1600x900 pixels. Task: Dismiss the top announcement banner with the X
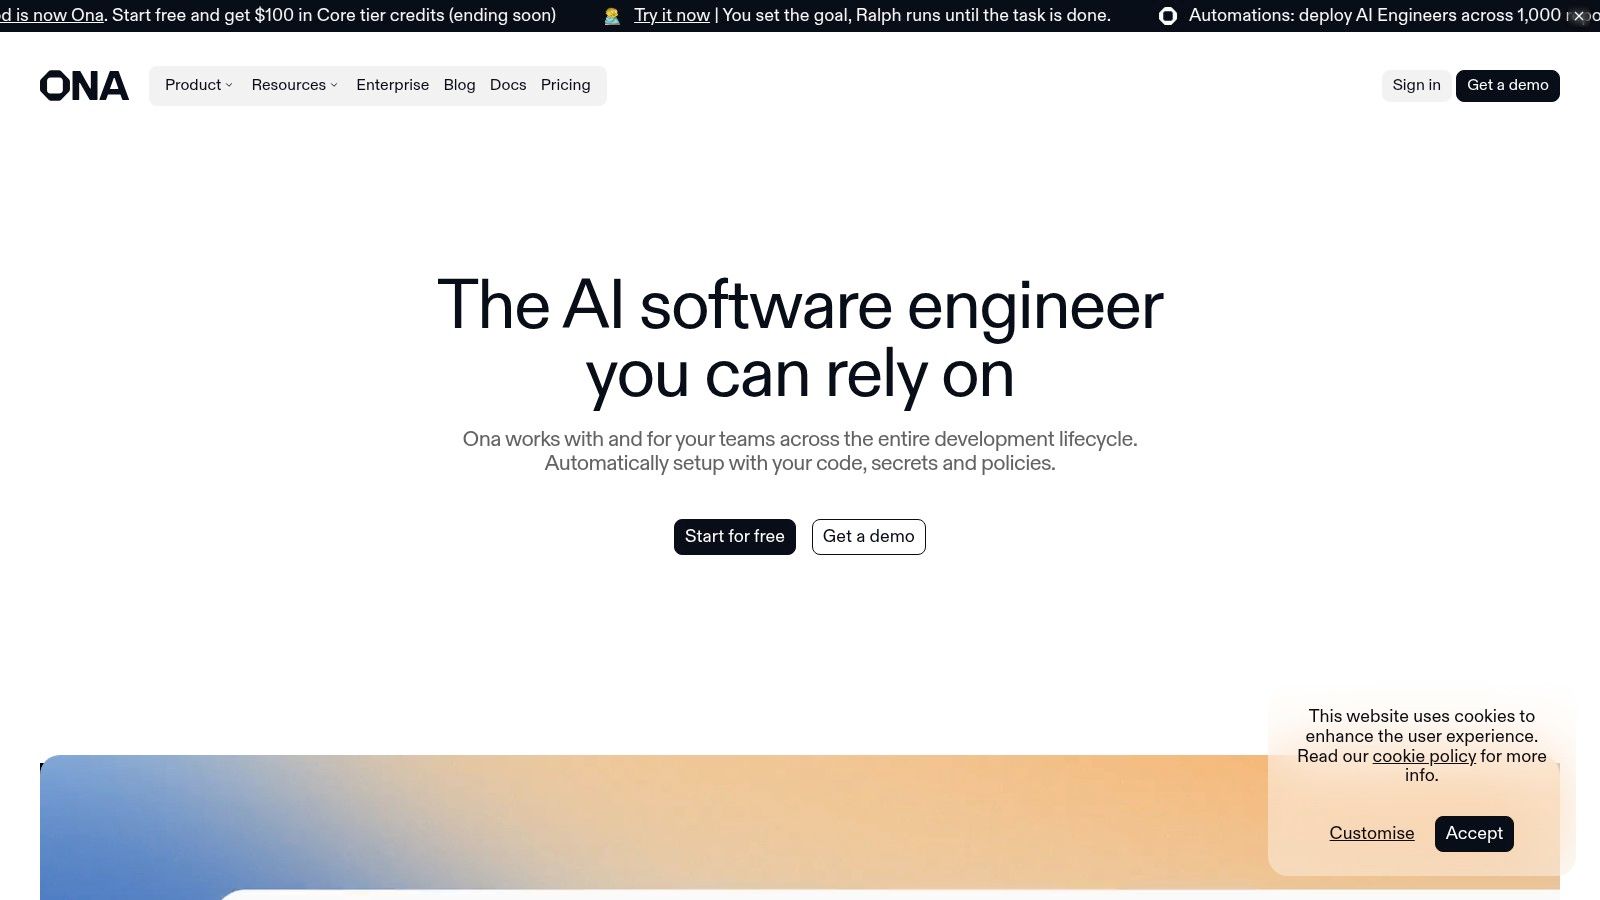point(1579,16)
